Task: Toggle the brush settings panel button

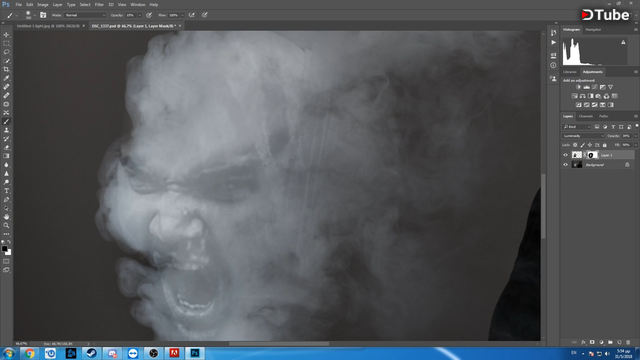Action: click(x=43, y=15)
